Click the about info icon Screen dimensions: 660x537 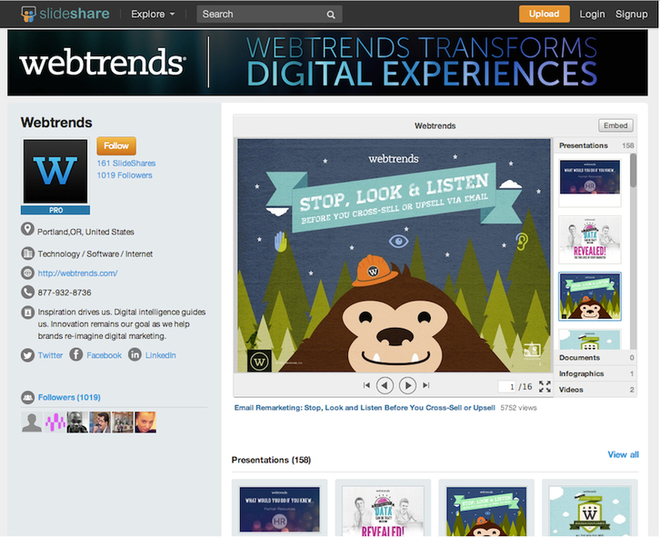click(x=27, y=312)
